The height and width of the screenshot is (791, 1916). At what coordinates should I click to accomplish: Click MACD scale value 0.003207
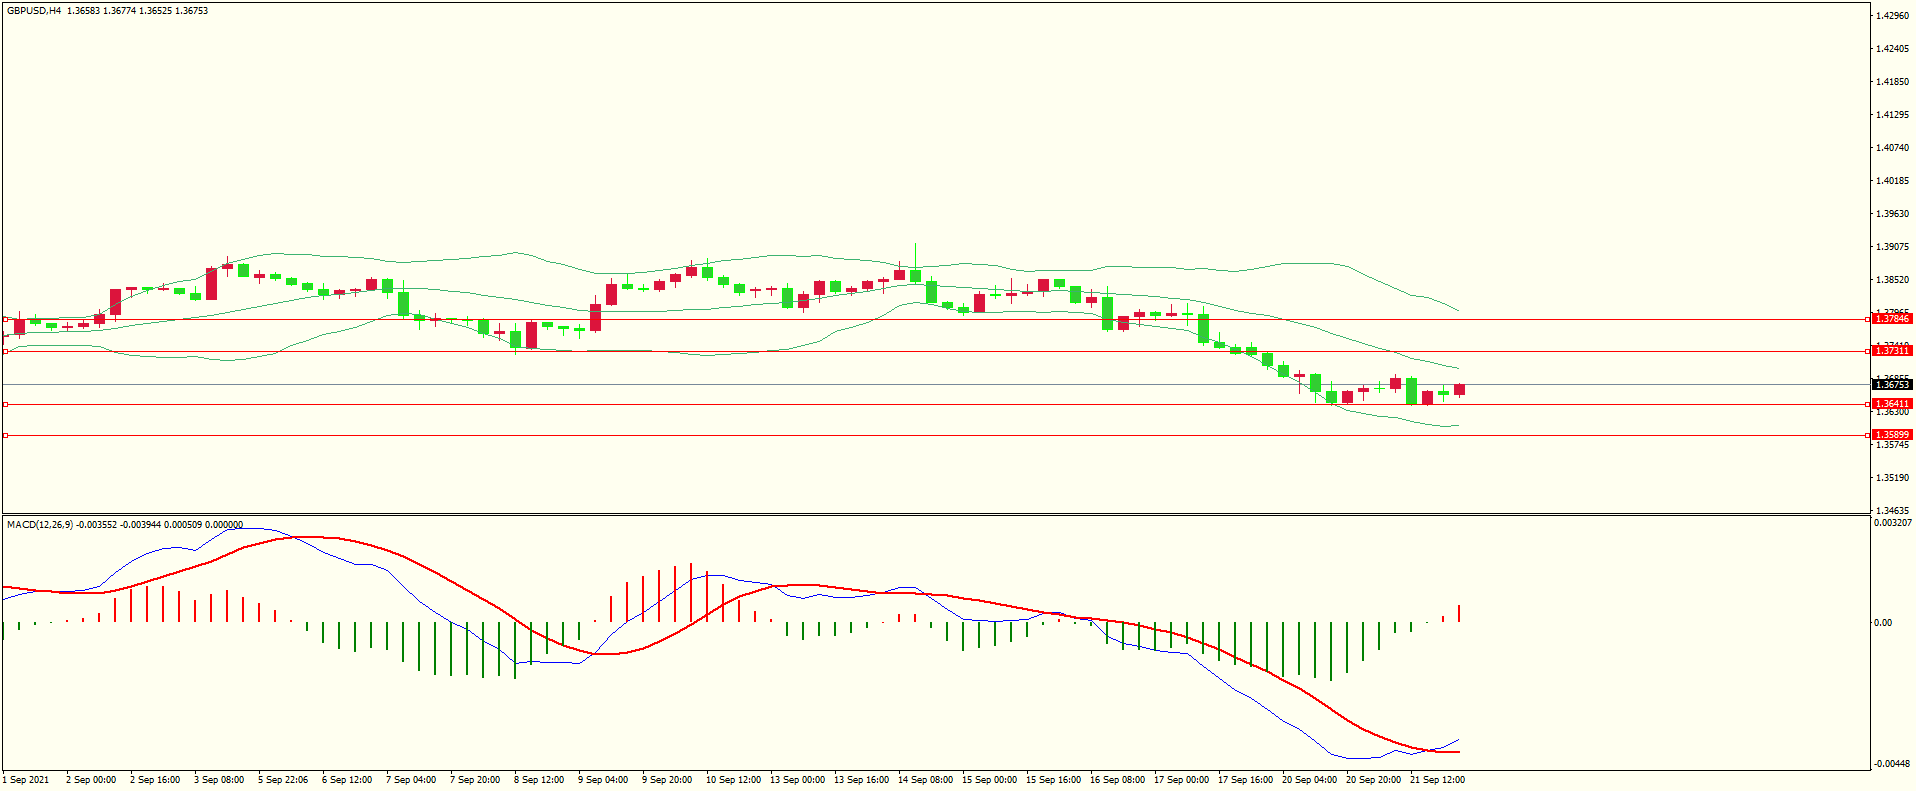(1893, 523)
